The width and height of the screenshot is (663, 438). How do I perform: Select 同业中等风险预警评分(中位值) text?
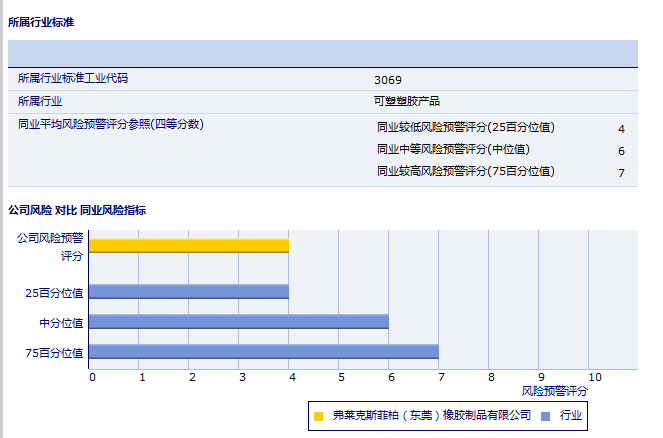tap(453, 149)
